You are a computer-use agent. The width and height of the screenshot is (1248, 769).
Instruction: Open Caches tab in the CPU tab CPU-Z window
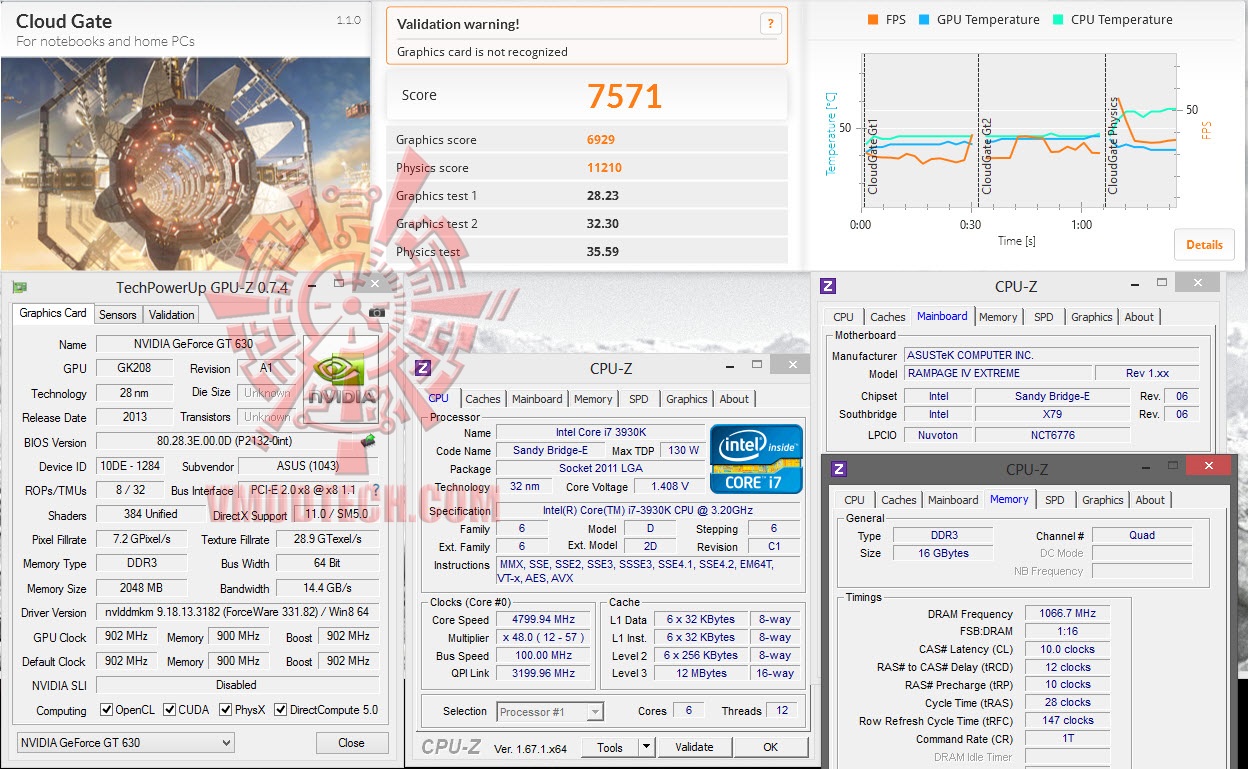point(483,399)
